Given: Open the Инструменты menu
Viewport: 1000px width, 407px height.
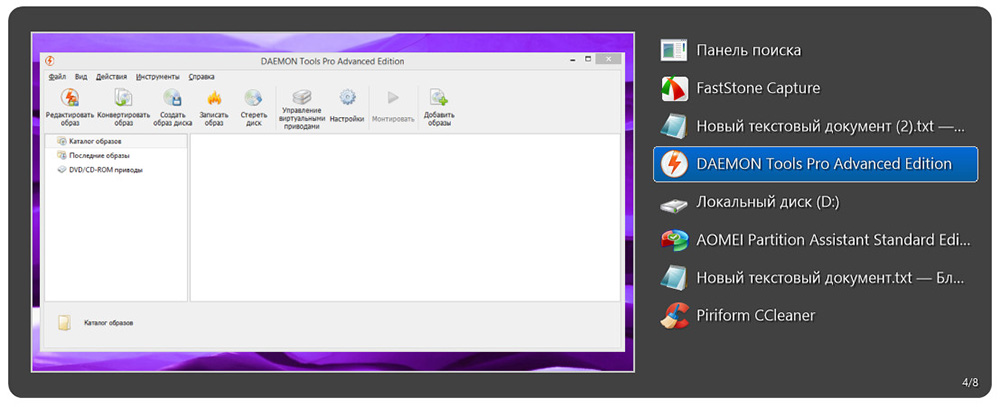Looking at the screenshot, I should pos(158,77).
